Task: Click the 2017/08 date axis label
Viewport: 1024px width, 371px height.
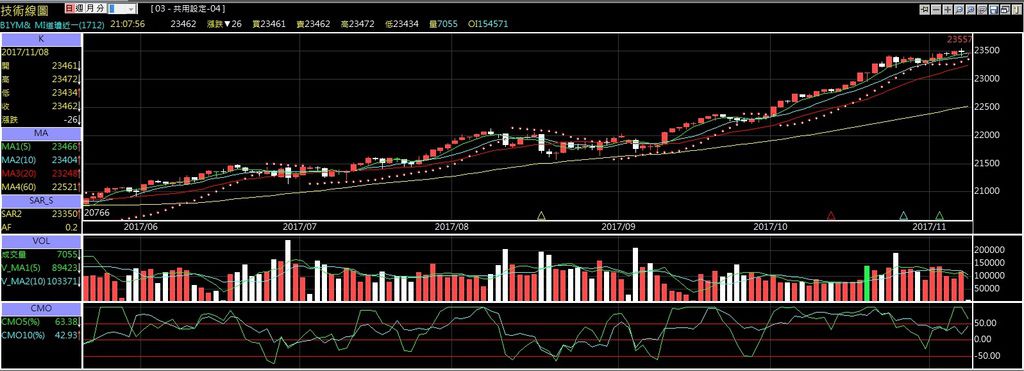Action: click(453, 226)
